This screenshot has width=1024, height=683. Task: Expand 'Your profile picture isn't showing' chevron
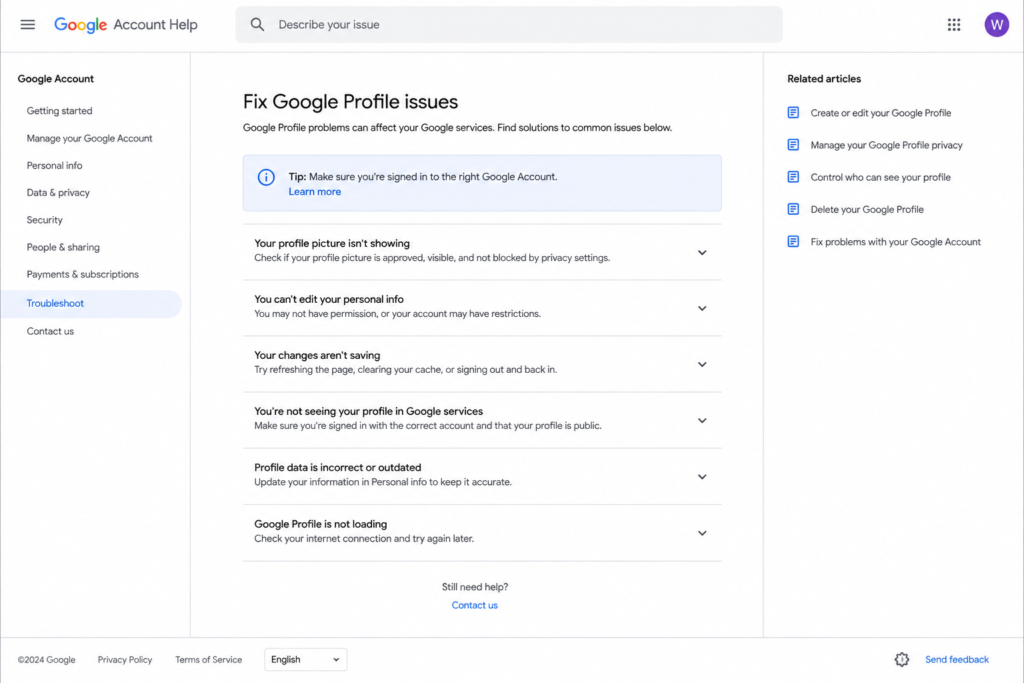click(x=702, y=253)
